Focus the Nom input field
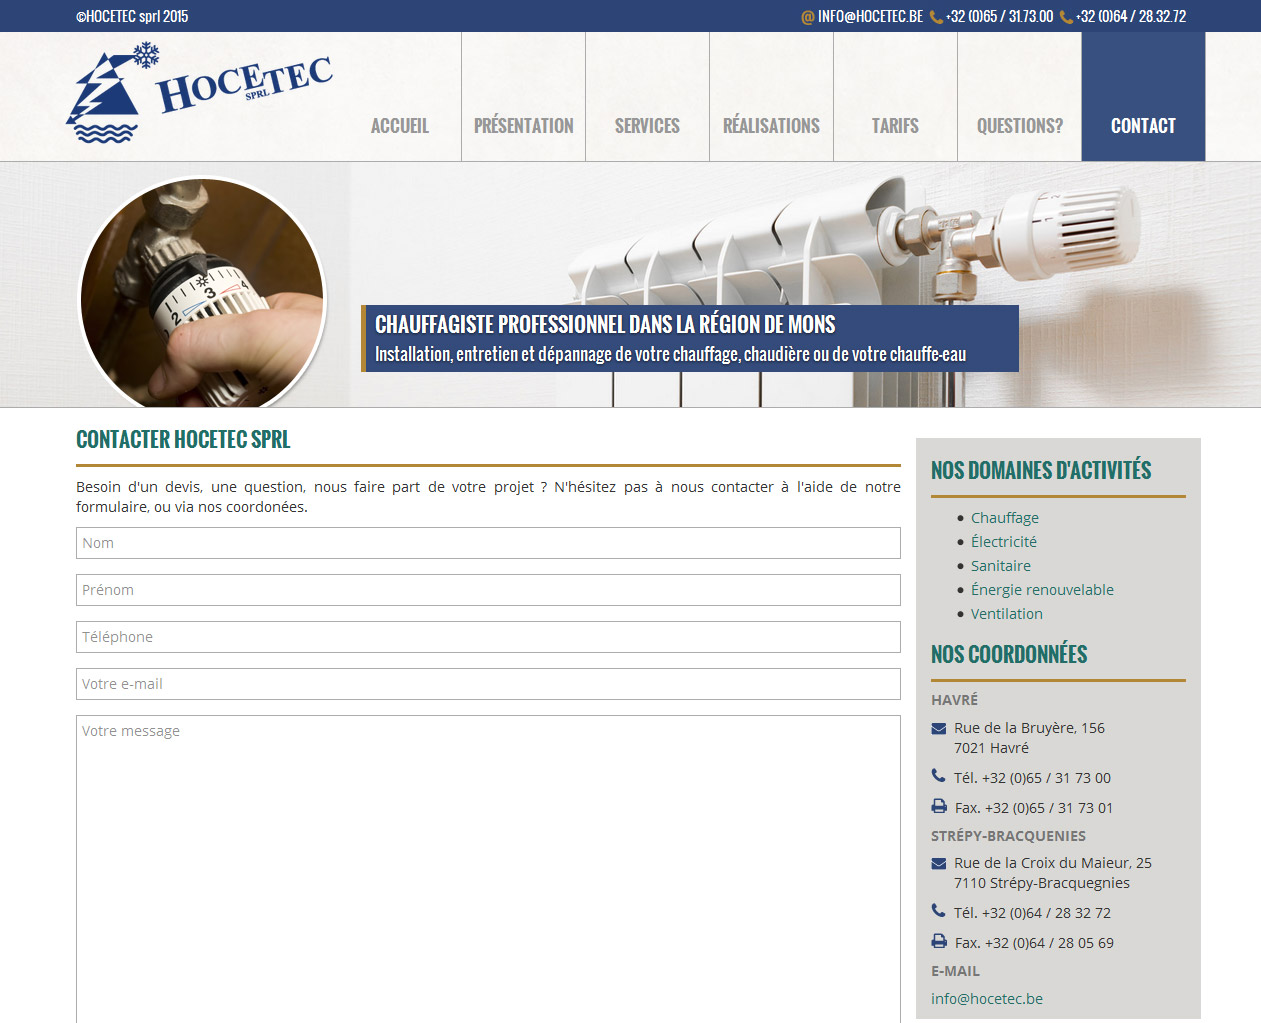Viewport: 1261px width, 1023px height. coord(488,543)
